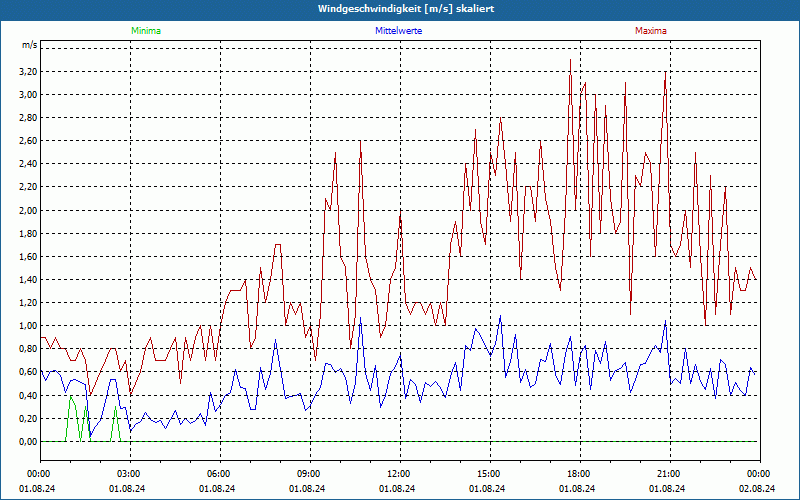Click the 06:00 time axis label

point(220,474)
